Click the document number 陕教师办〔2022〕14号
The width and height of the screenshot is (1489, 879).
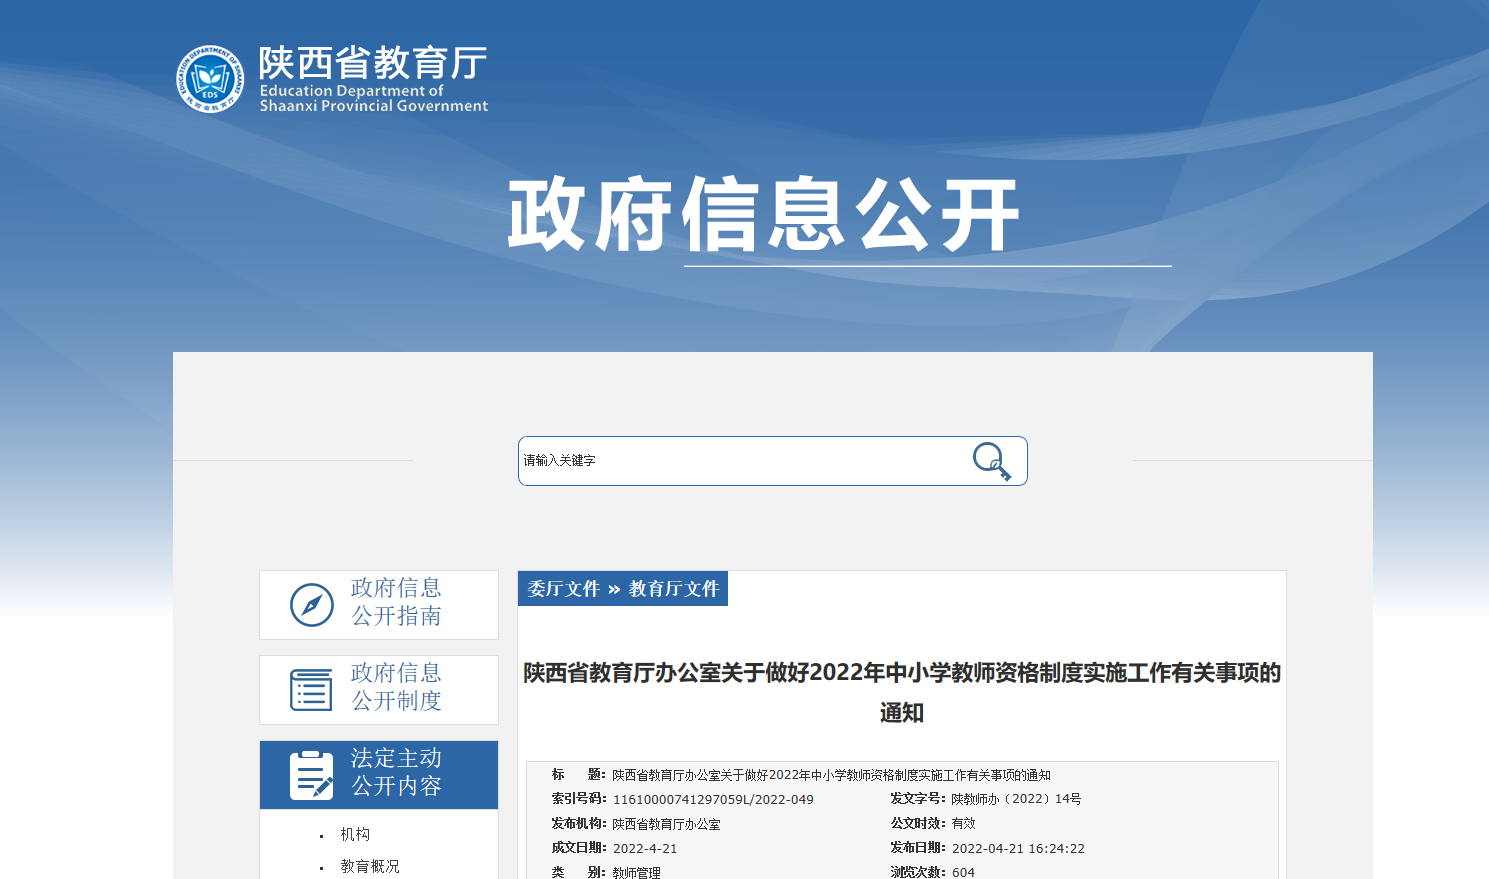click(1016, 799)
